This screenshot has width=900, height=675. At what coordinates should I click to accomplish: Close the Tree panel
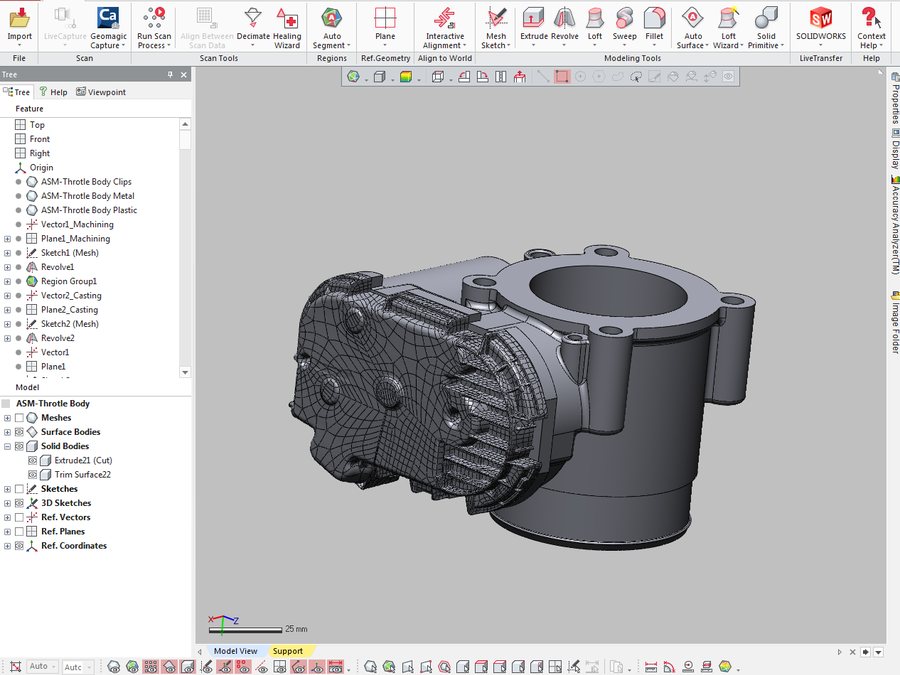184,75
